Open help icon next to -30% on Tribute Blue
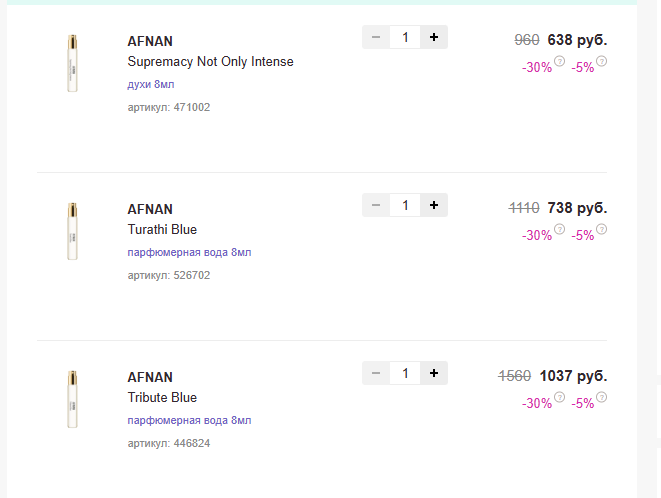 coord(559,397)
